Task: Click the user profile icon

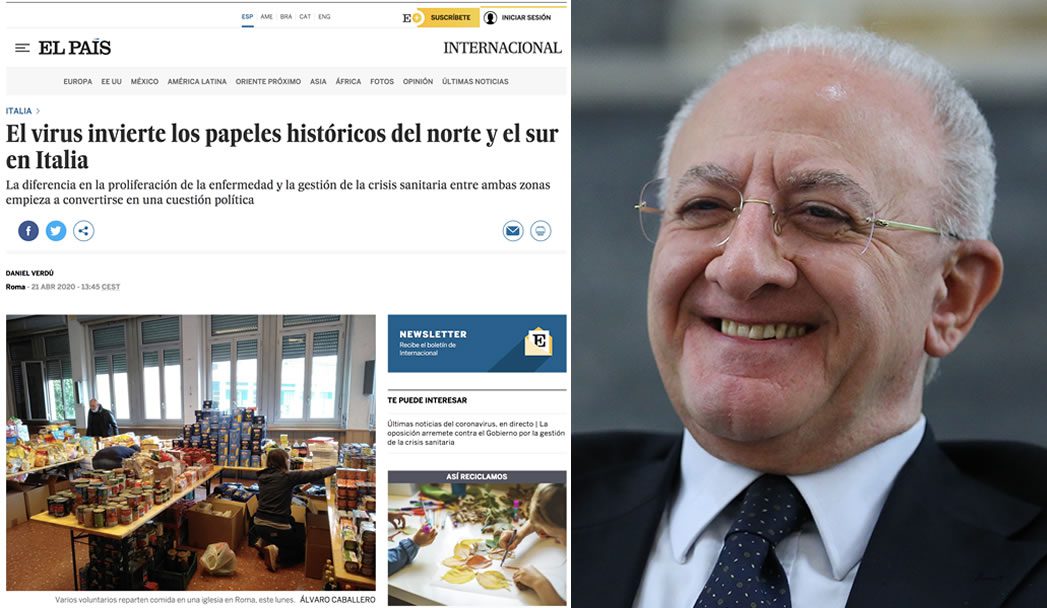Action: (x=490, y=17)
